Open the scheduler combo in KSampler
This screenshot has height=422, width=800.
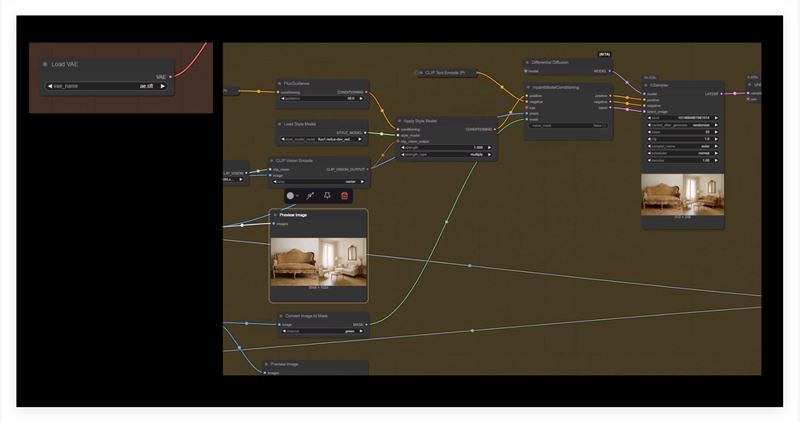point(682,153)
